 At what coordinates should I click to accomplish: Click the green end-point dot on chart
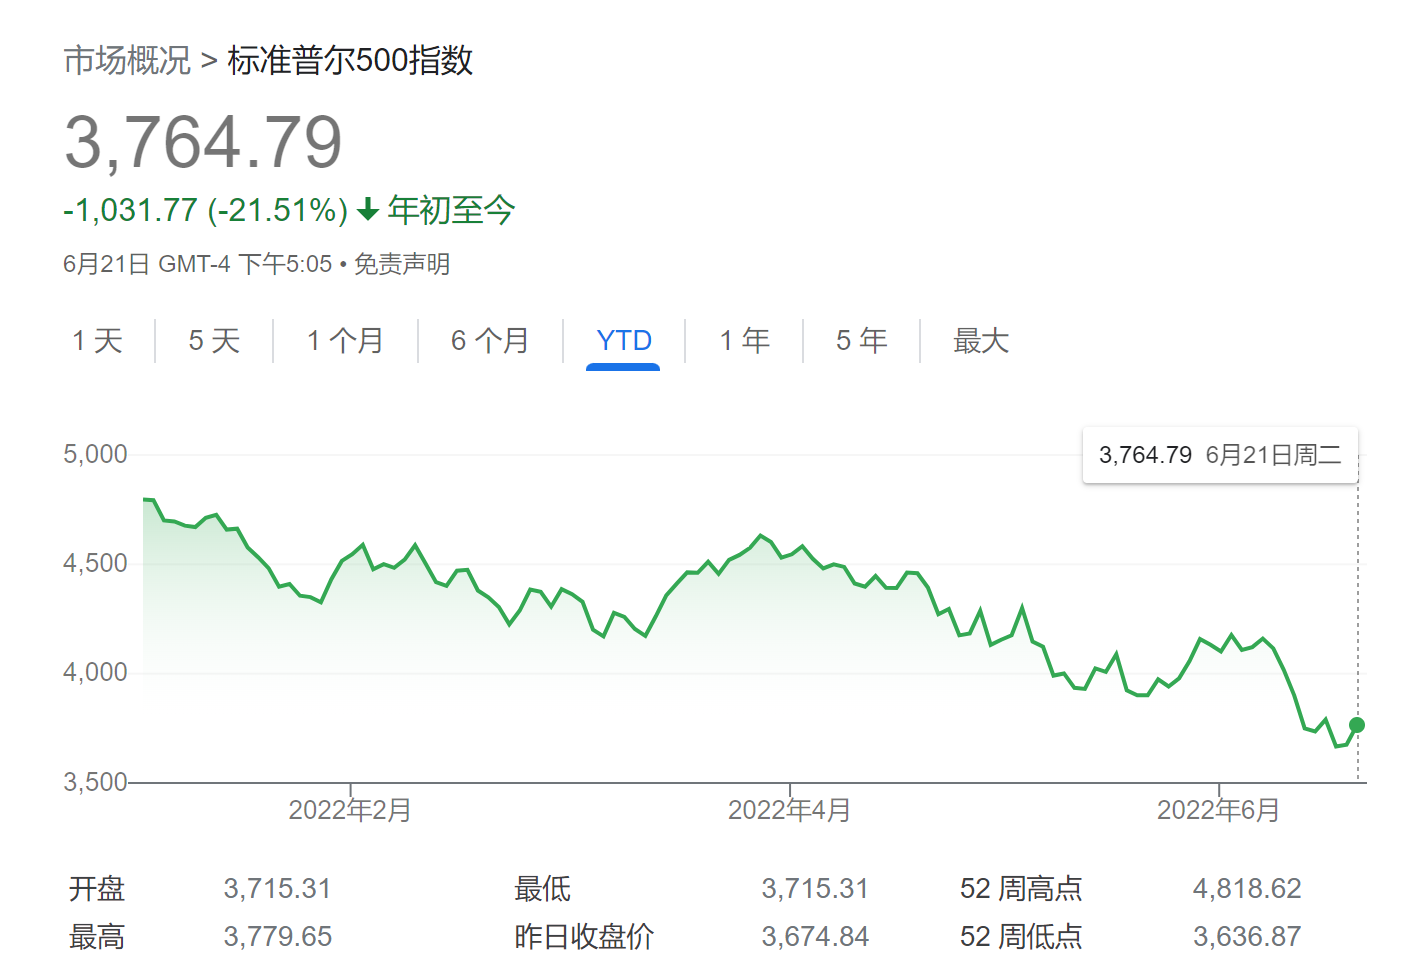tap(1357, 725)
